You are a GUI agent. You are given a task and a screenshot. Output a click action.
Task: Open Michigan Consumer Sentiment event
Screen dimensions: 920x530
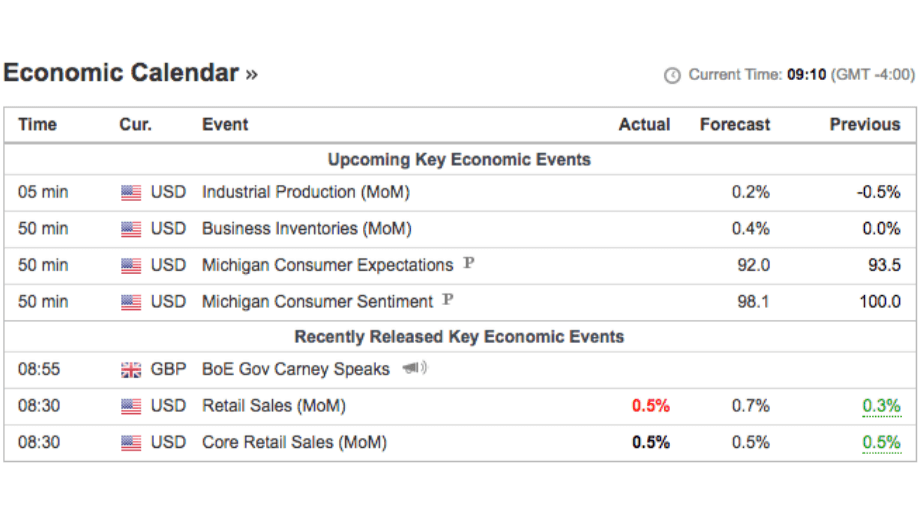[317, 302]
